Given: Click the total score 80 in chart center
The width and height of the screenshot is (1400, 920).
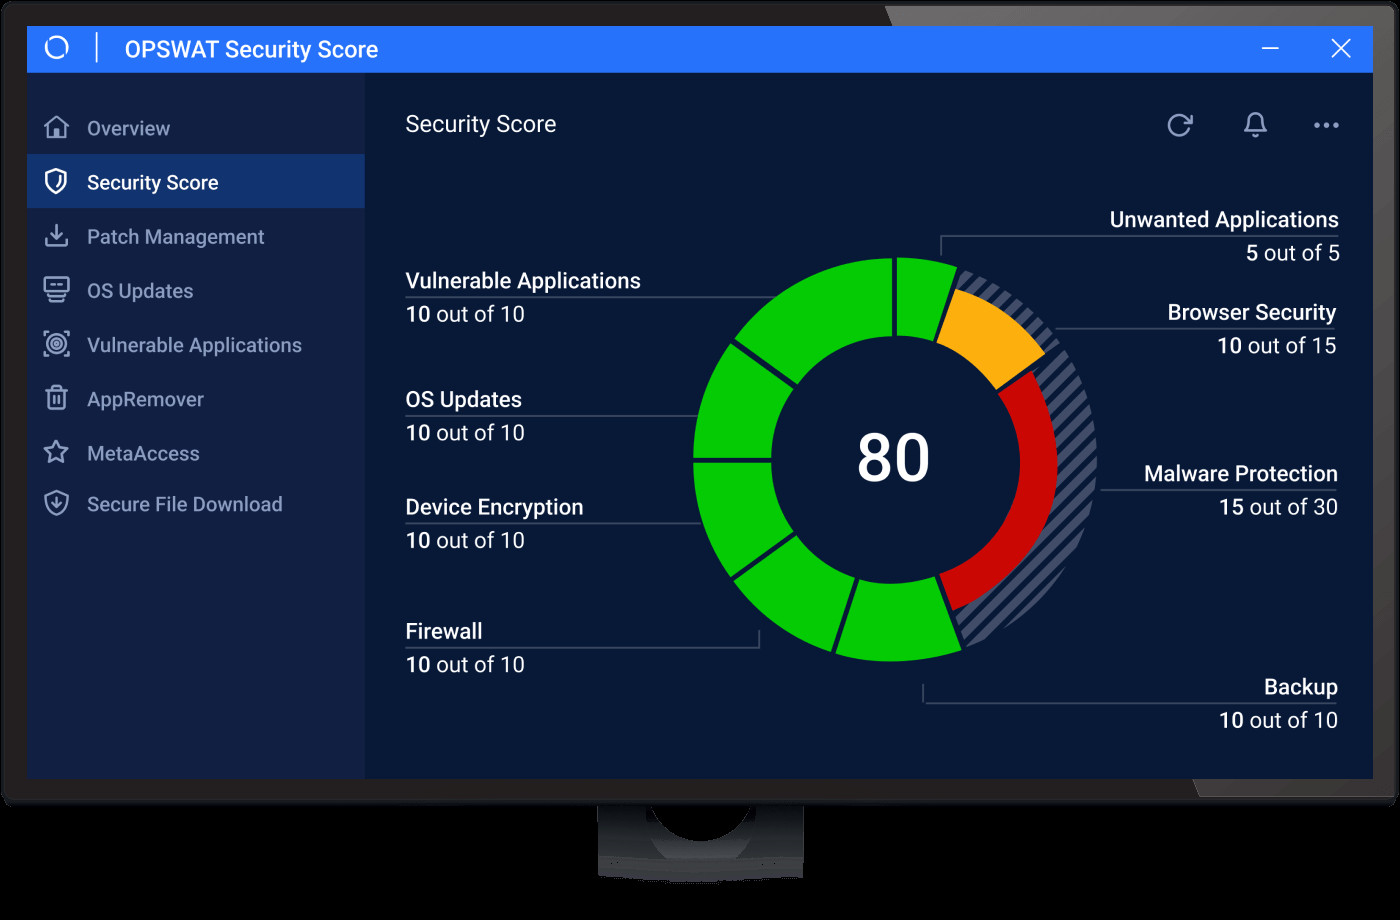Looking at the screenshot, I should [894, 458].
